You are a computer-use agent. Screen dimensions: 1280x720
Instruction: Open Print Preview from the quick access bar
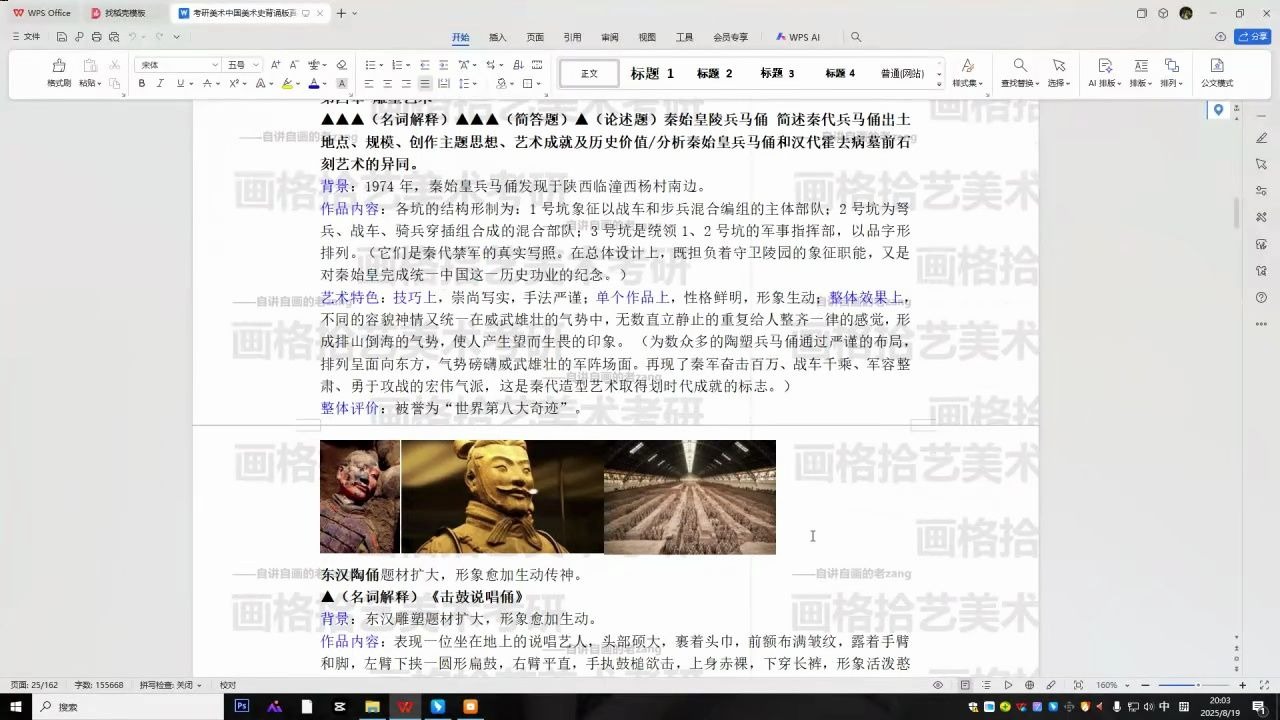click(113, 37)
